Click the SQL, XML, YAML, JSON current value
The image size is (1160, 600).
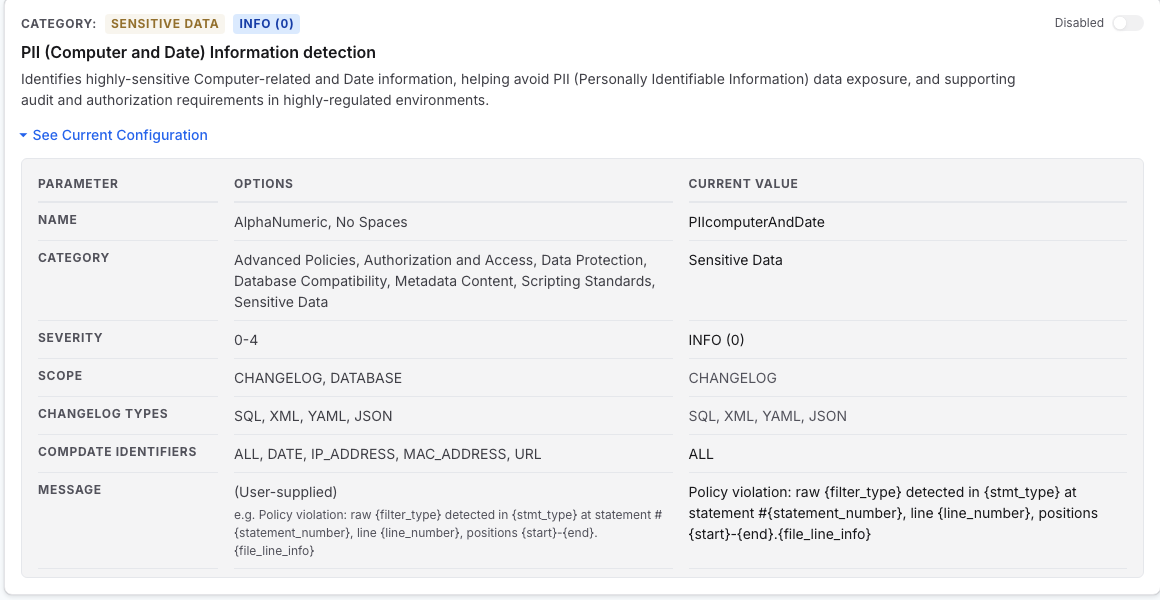tap(767, 417)
